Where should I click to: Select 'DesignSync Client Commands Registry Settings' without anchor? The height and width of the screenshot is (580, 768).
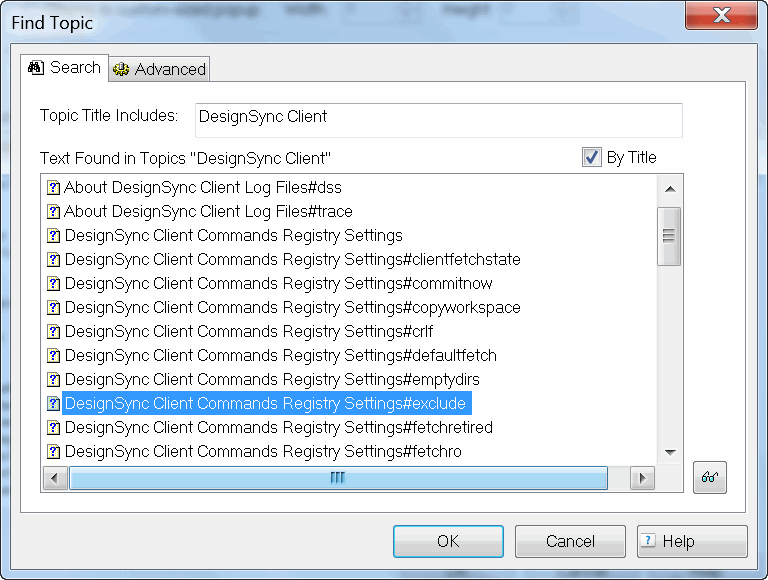click(234, 236)
